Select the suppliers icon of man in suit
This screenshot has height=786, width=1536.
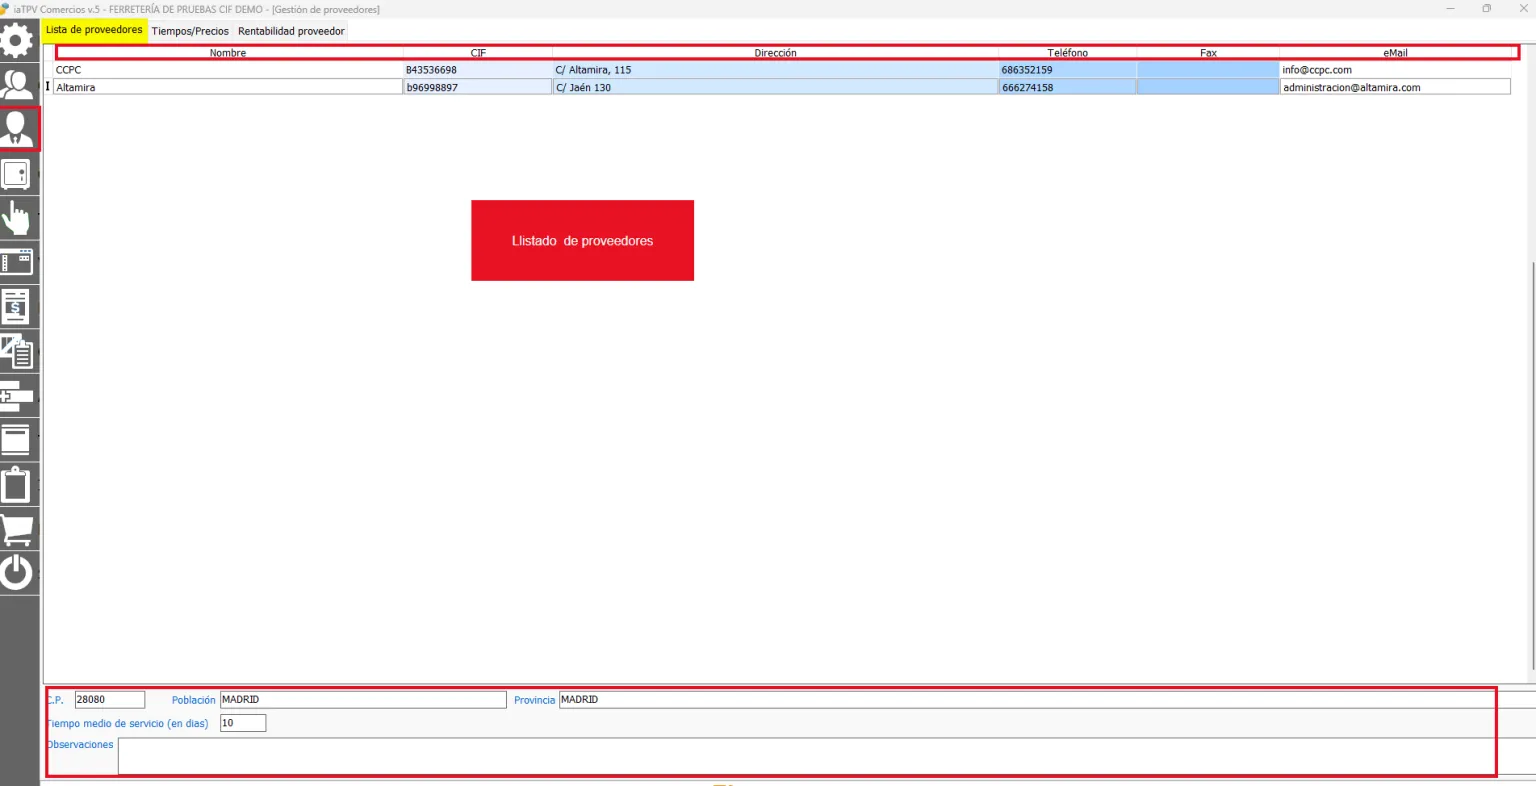point(18,129)
